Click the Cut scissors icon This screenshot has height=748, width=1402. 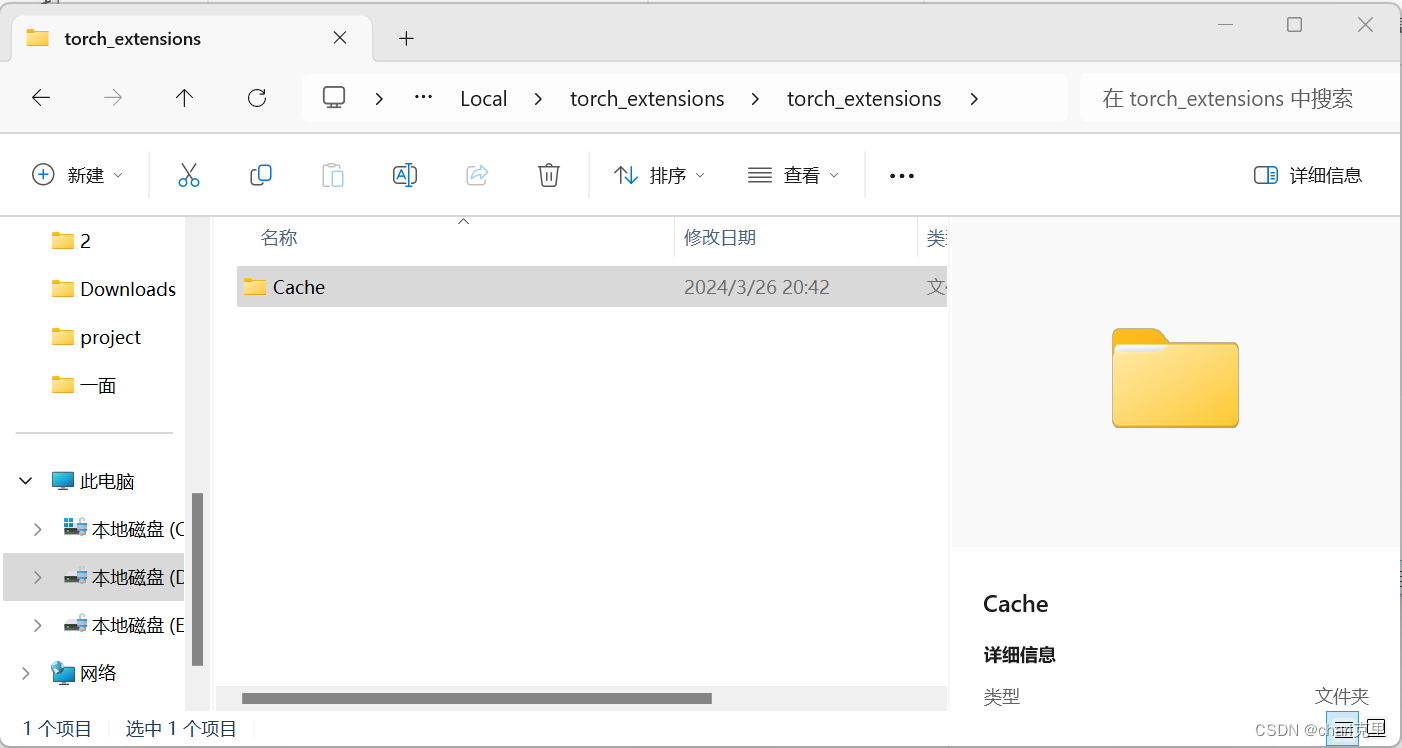click(x=188, y=175)
